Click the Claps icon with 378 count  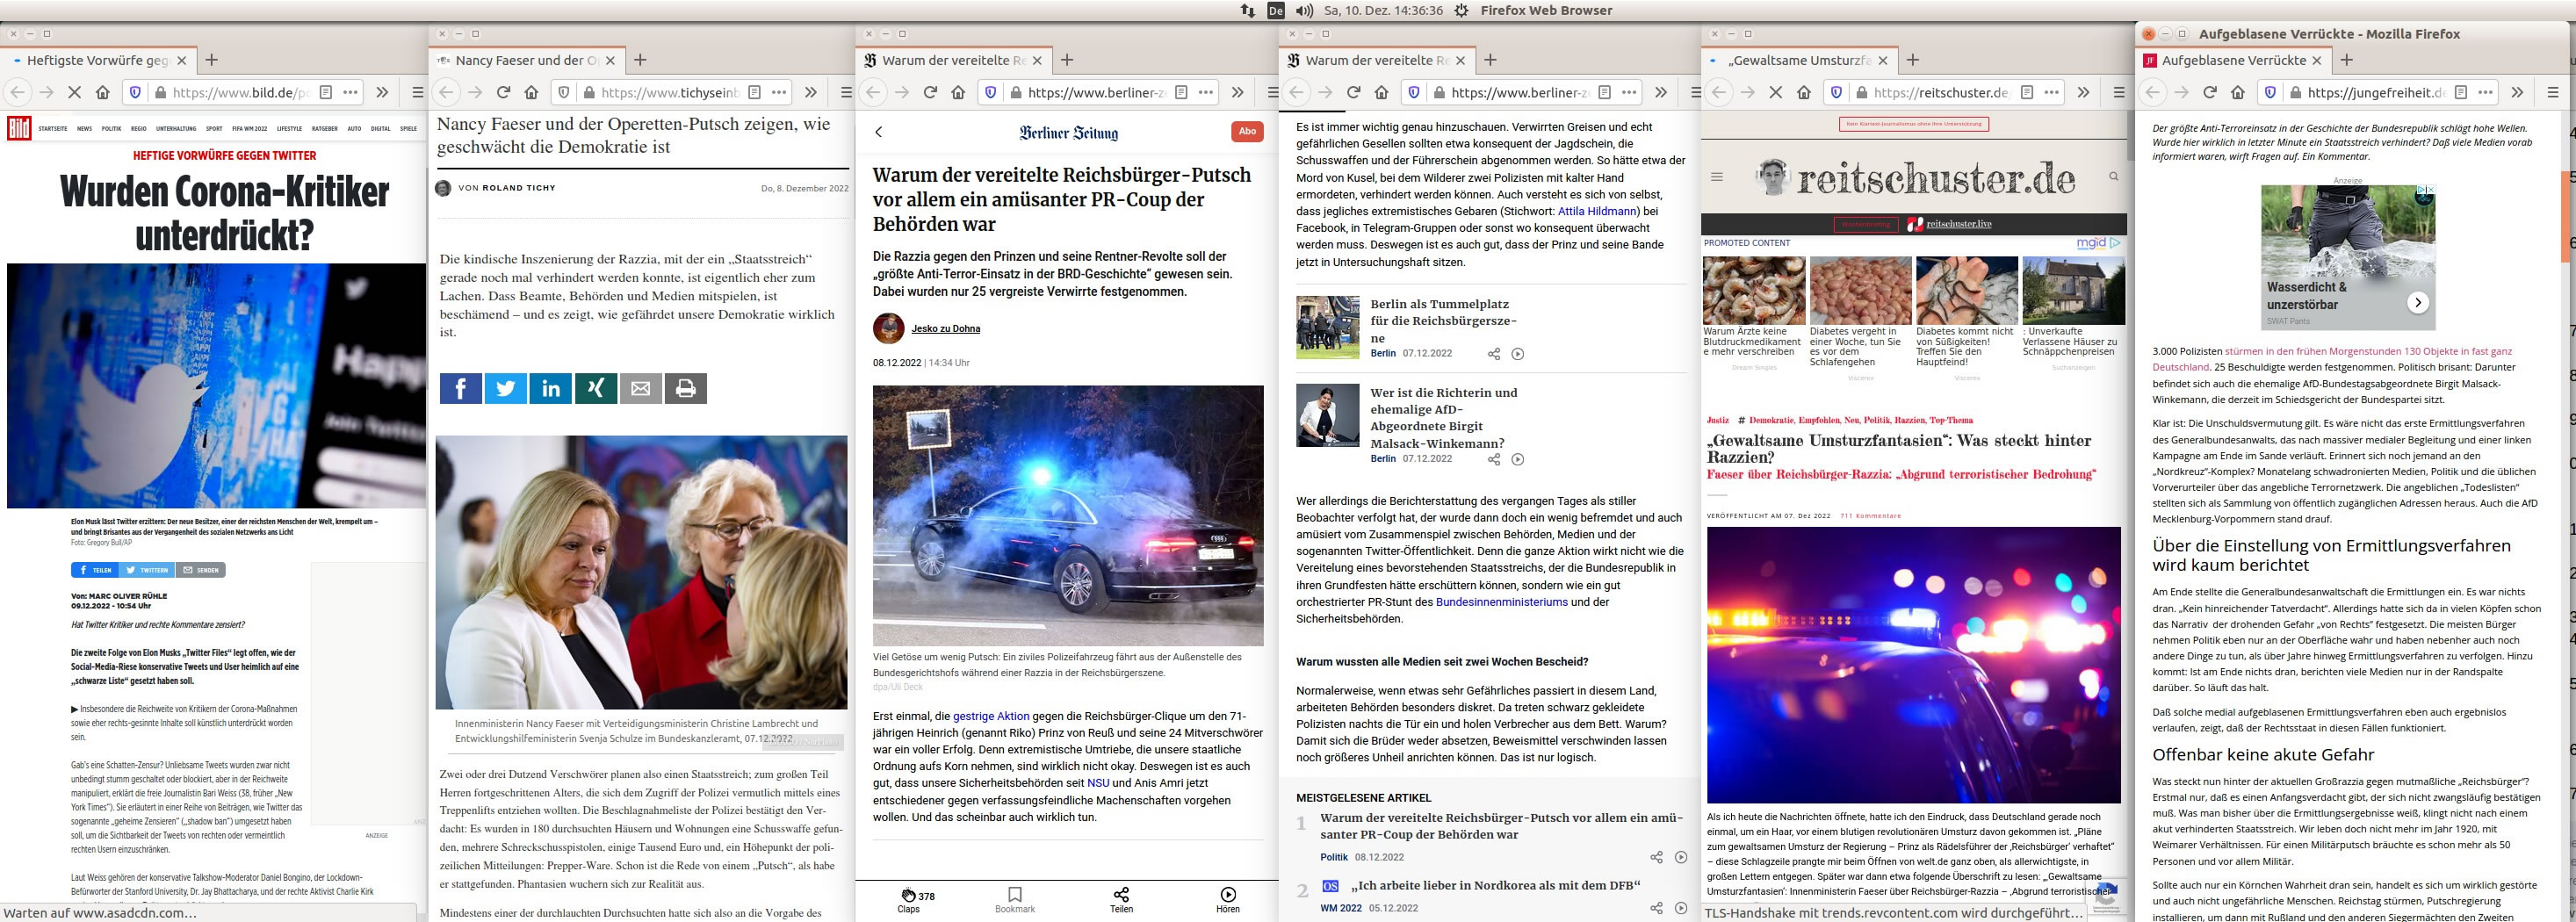coord(908,895)
